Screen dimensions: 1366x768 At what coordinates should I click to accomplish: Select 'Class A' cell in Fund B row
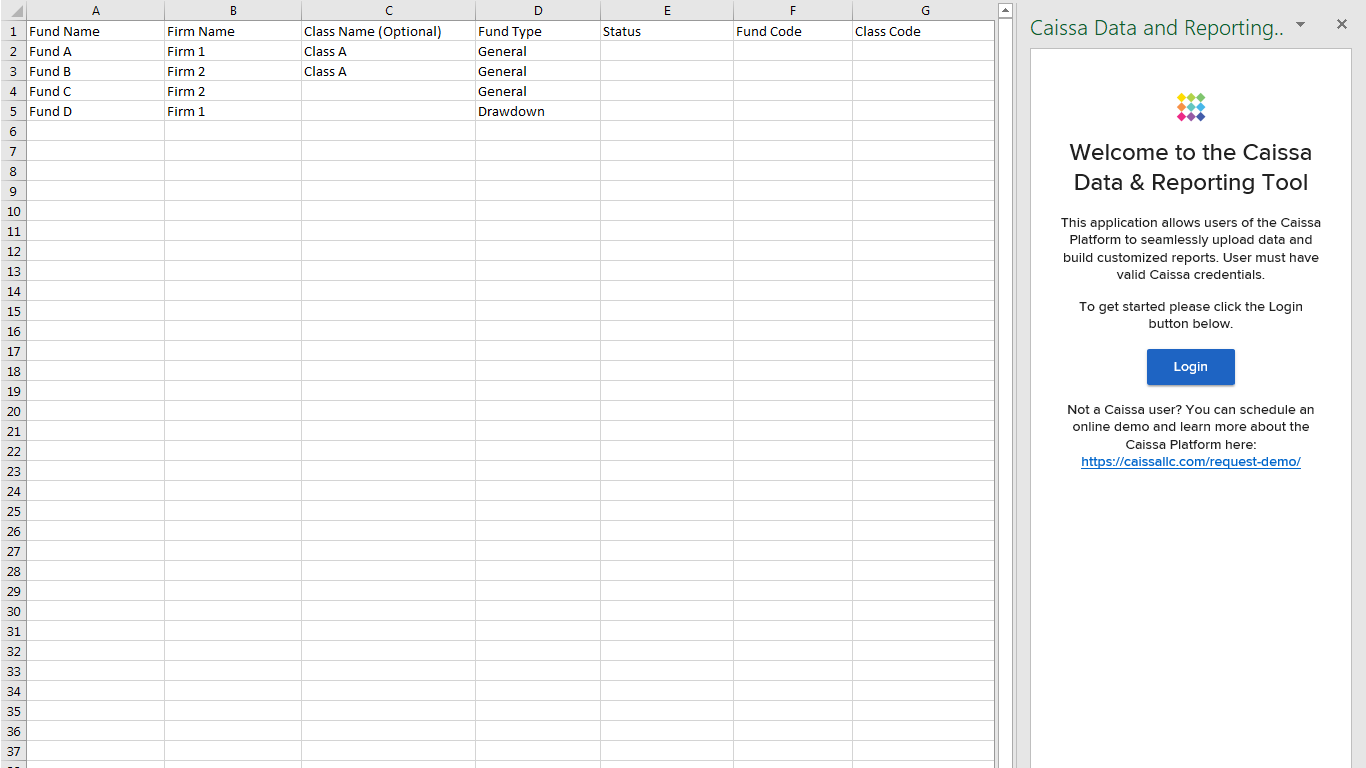[x=388, y=71]
